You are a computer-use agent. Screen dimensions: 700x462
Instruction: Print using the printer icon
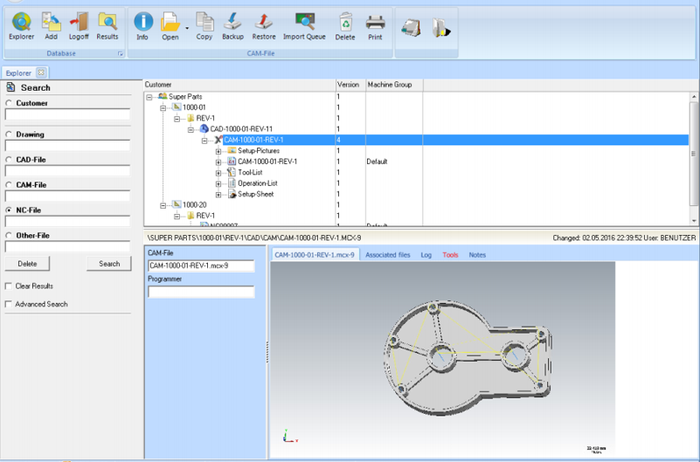pos(375,27)
